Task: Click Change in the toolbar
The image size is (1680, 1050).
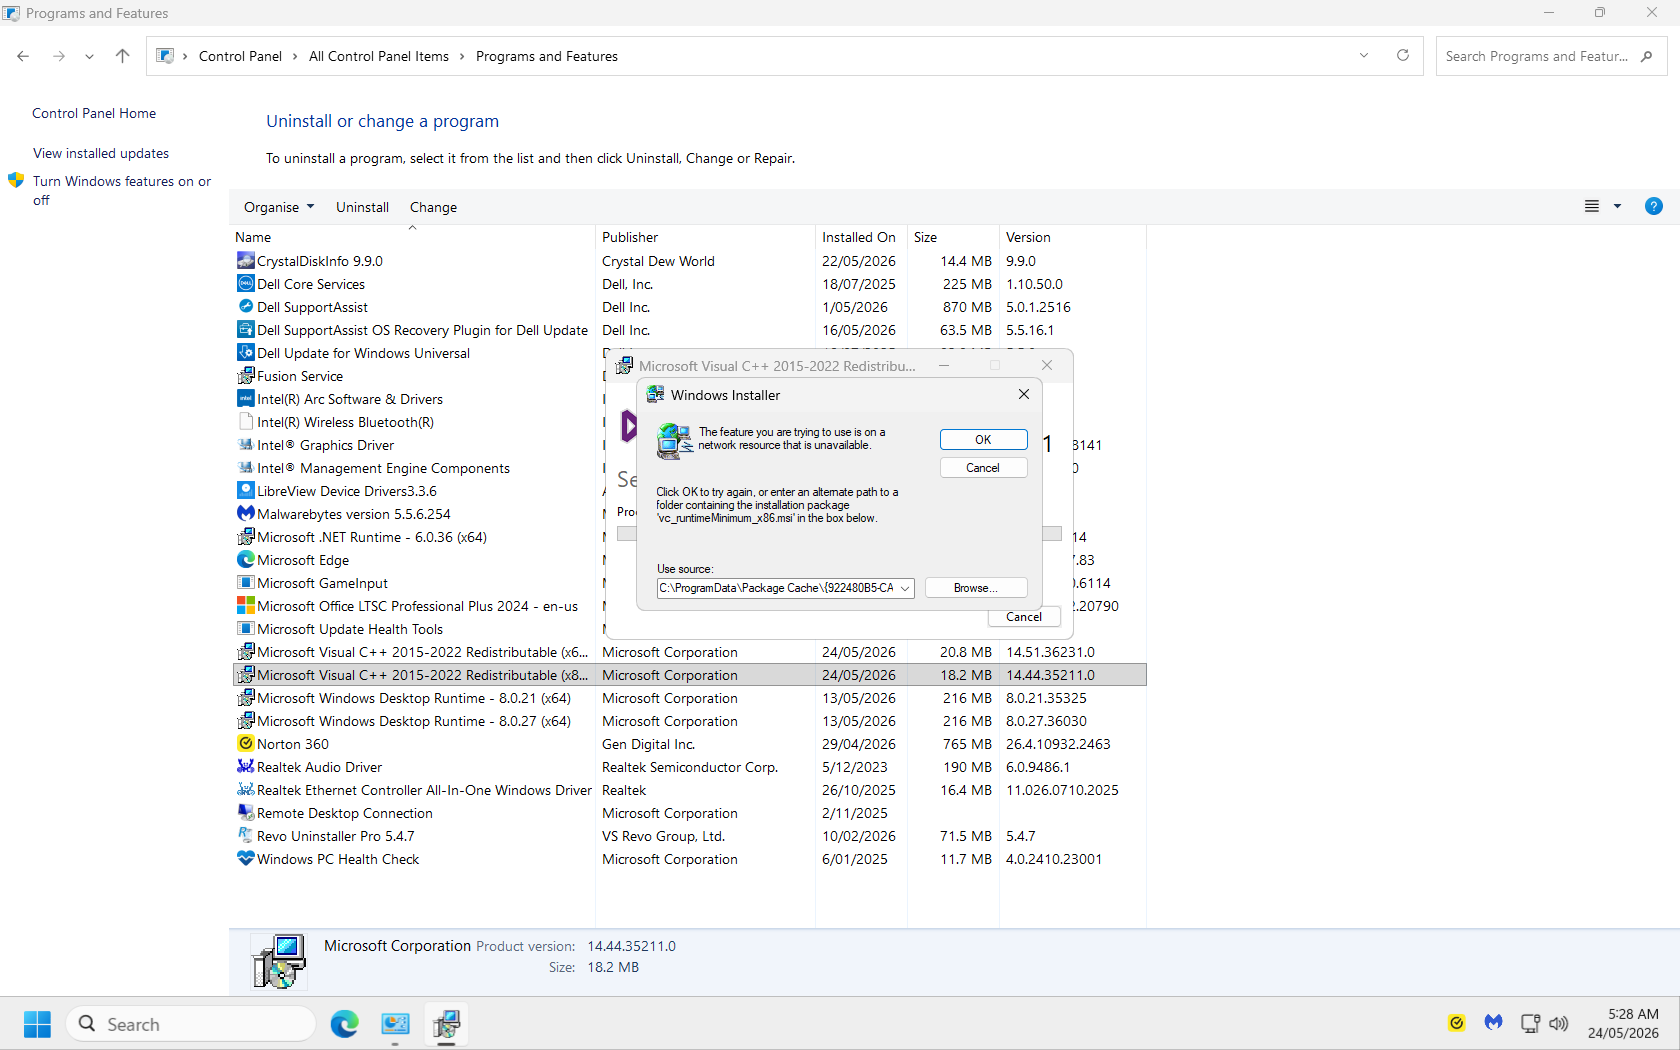Action: pos(433,207)
